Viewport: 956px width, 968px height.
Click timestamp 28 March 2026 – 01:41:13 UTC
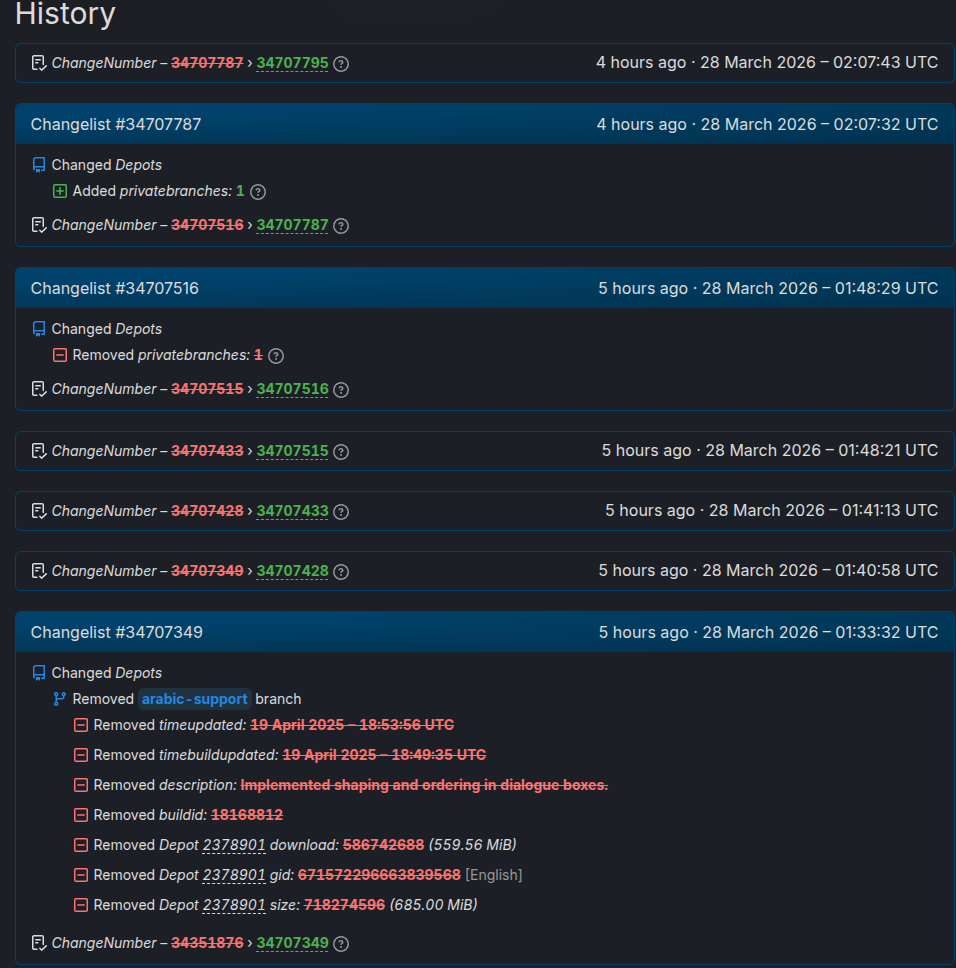point(823,510)
